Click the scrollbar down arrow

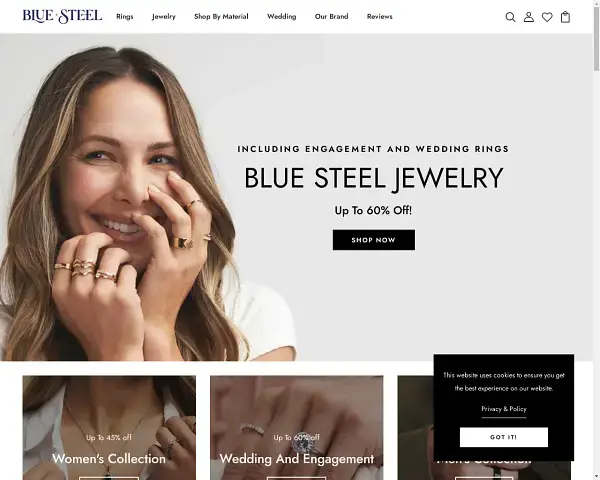click(596, 477)
